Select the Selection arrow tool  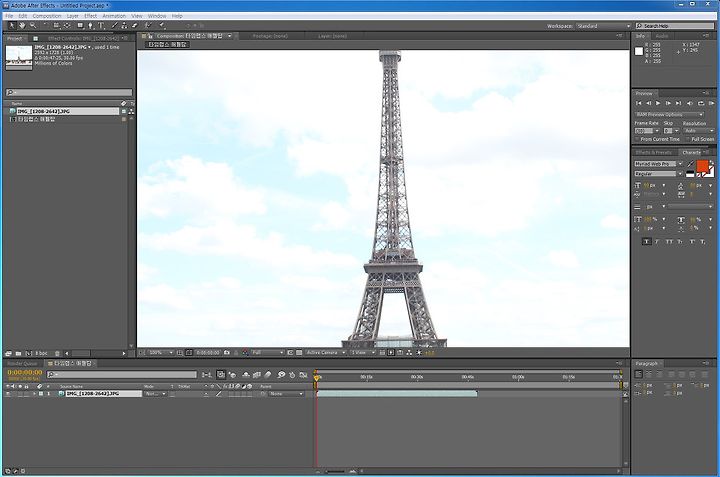tap(12, 26)
